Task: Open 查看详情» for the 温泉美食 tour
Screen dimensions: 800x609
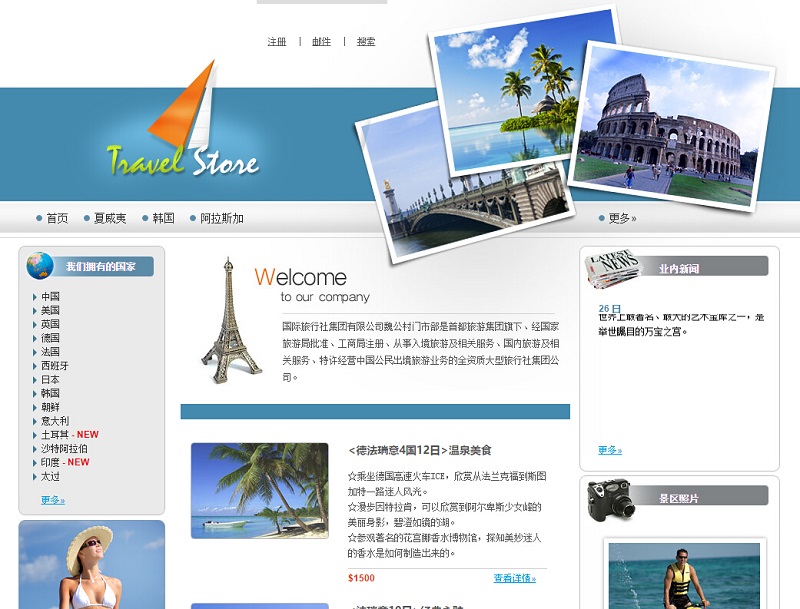Action: [x=516, y=579]
